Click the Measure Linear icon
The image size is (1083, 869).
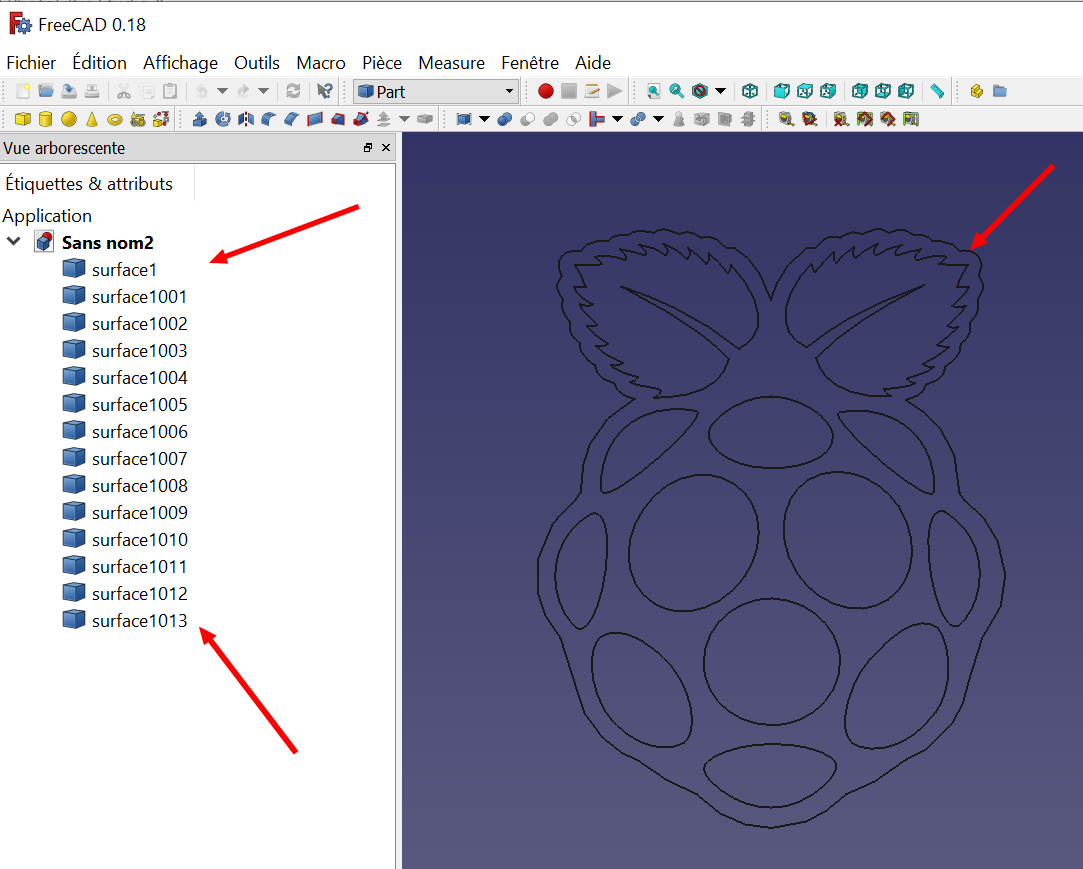787,120
